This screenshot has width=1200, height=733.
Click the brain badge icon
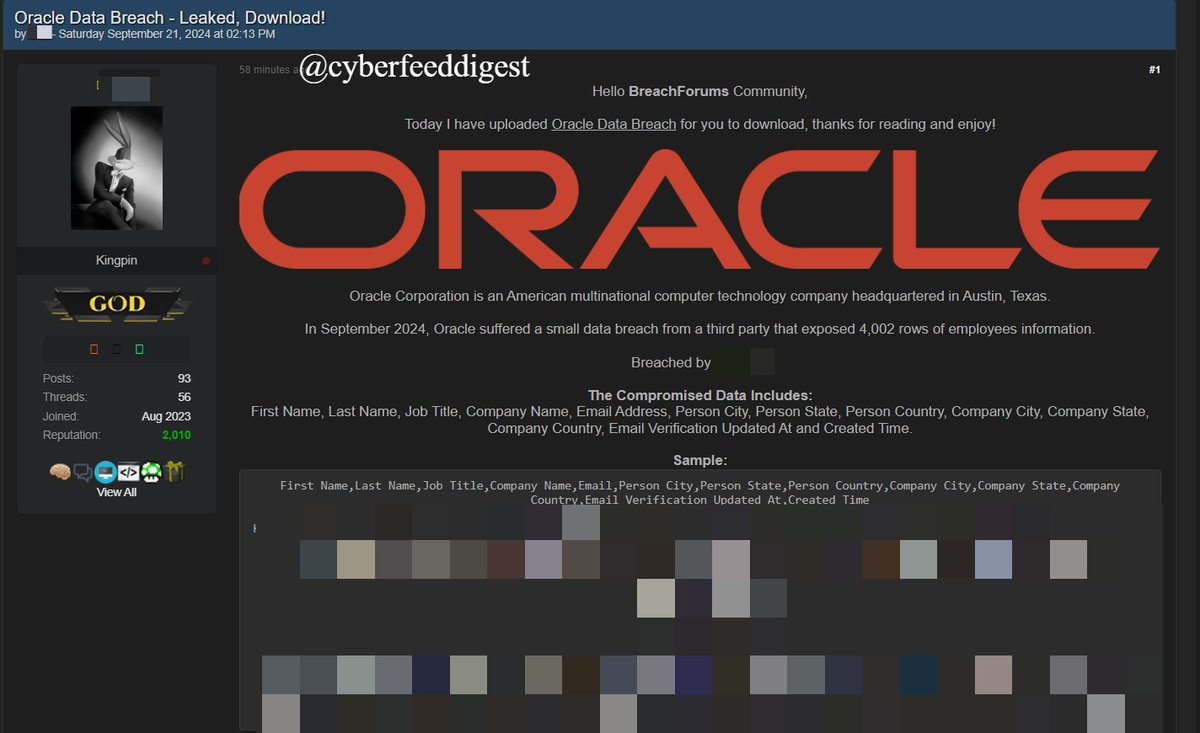click(61, 471)
